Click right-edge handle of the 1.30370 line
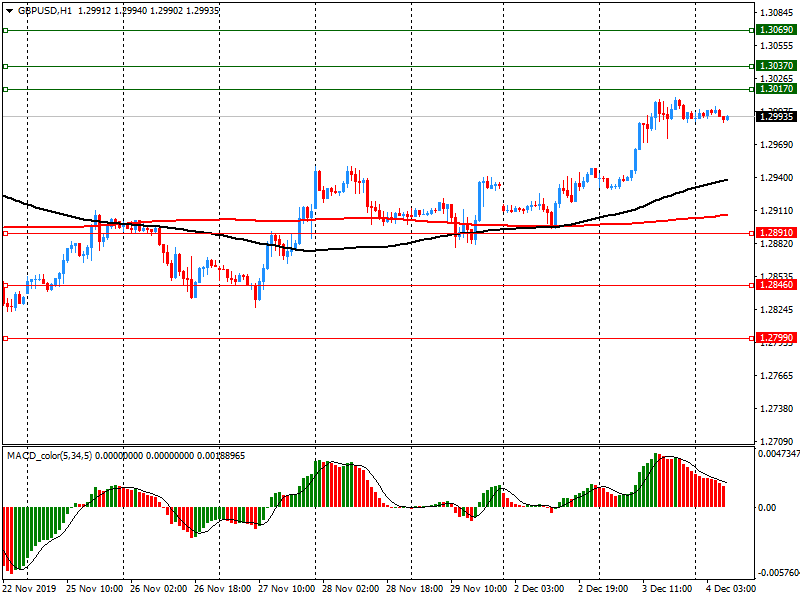Screen dimensions: 800x600 751,66
